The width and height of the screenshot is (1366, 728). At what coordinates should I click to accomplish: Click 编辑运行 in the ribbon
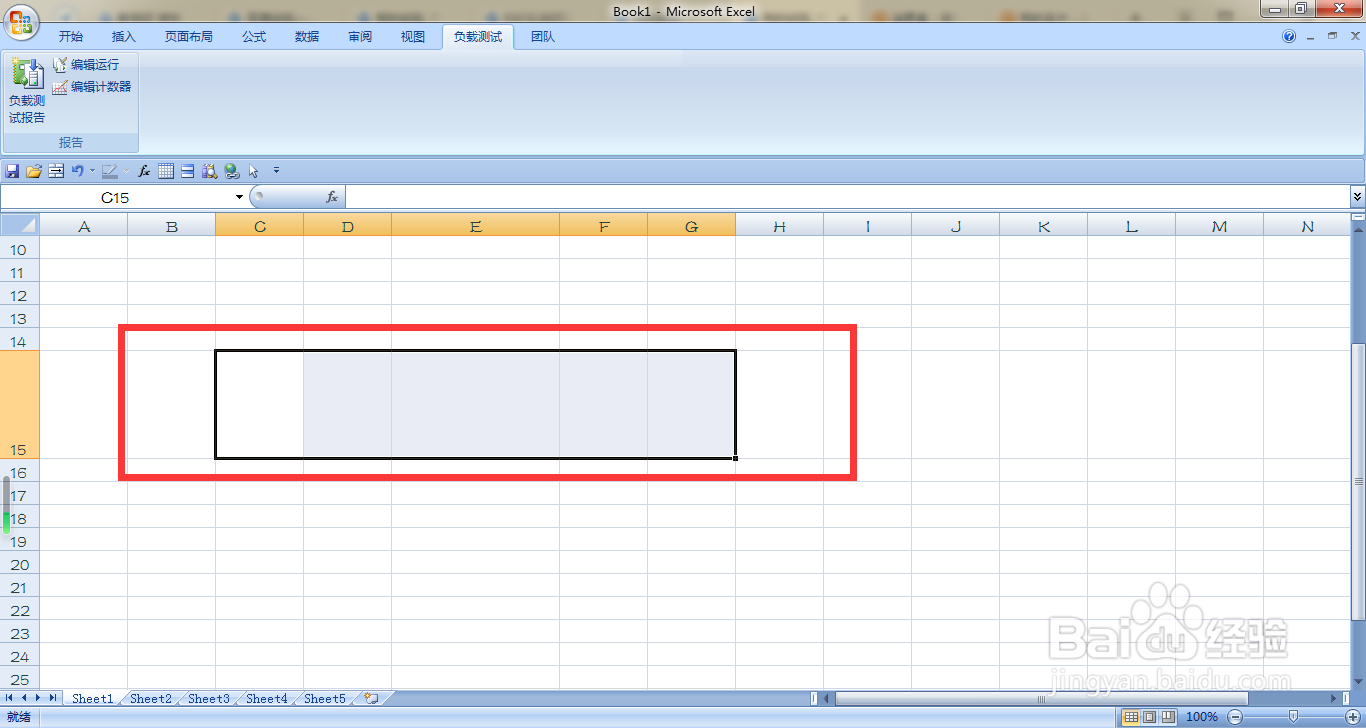(x=86, y=65)
